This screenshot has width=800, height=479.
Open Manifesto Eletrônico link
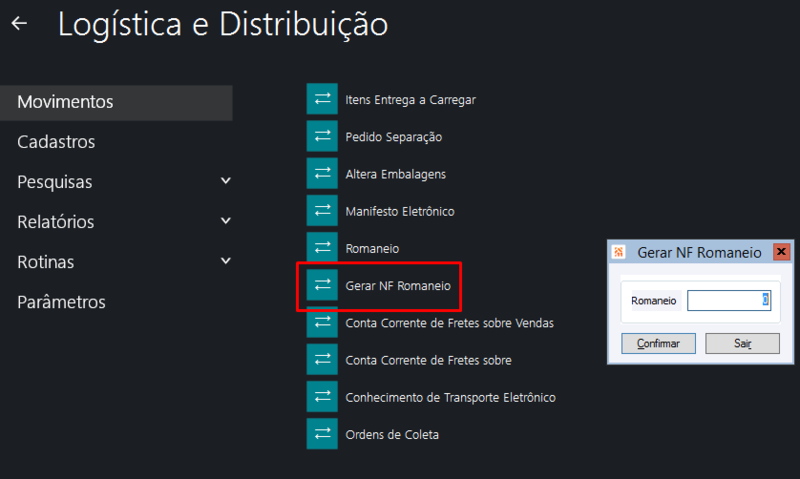399,211
